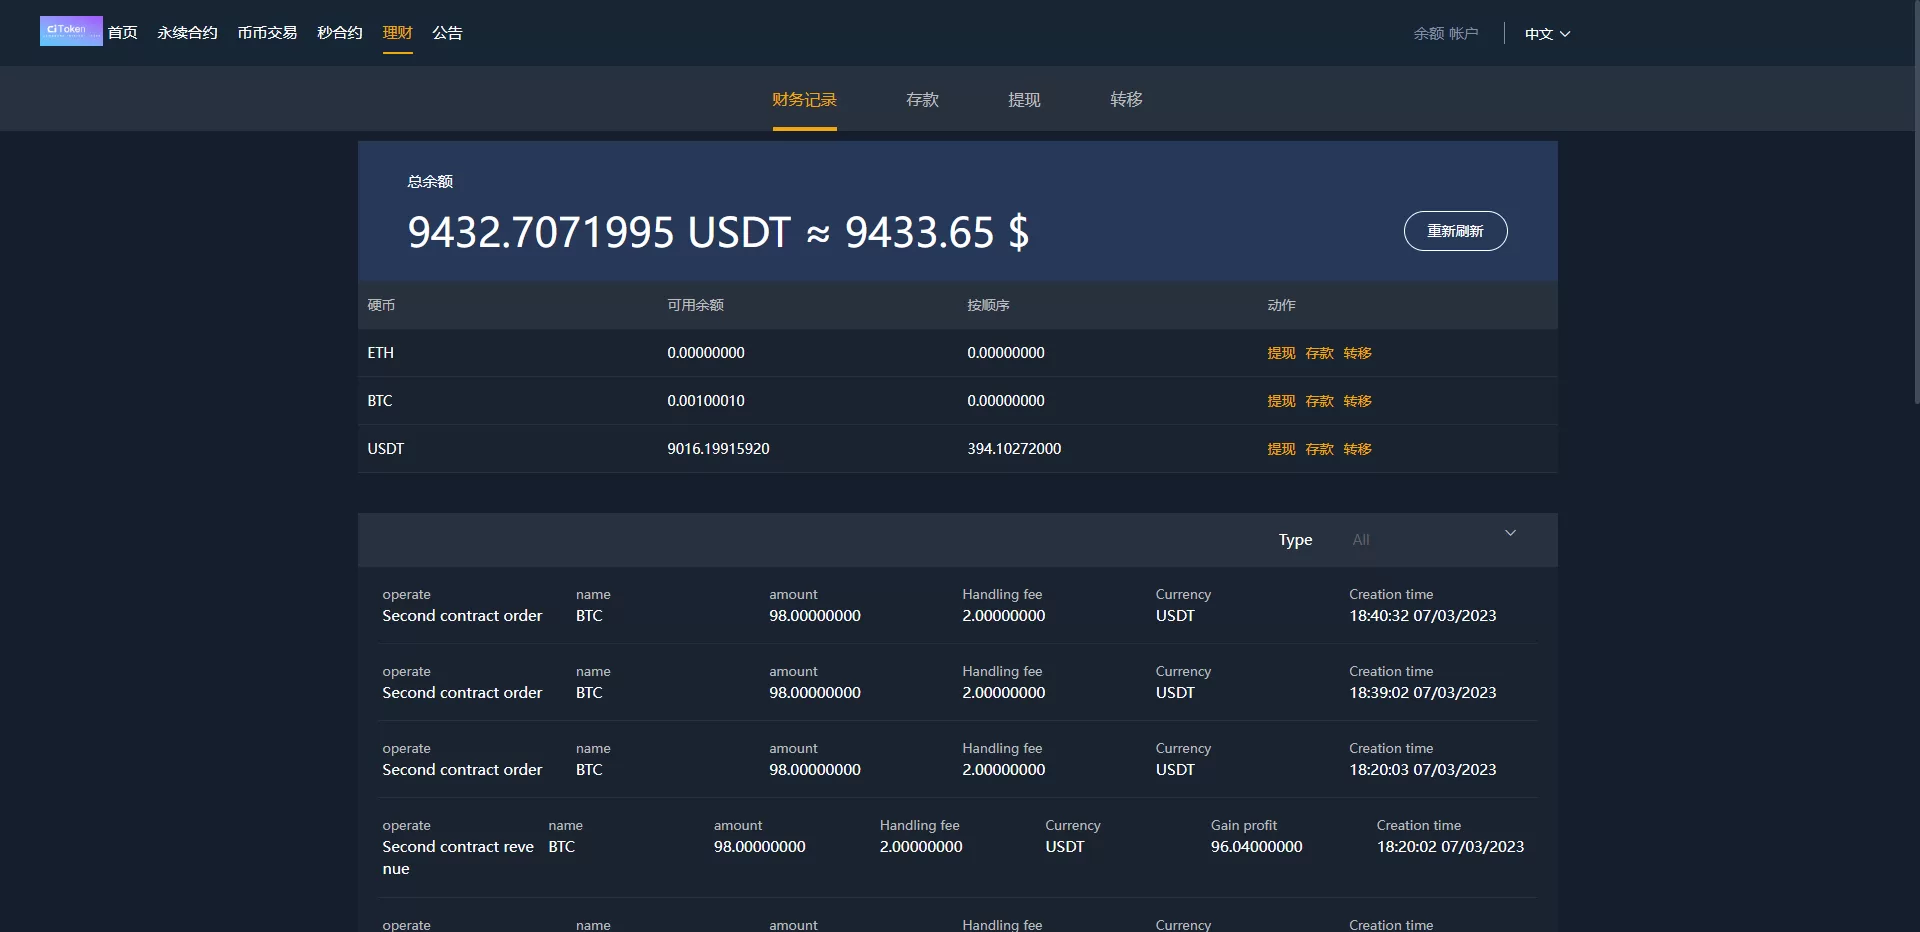Go to 永续合约 perpetual contracts

click(x=187, y=33)
